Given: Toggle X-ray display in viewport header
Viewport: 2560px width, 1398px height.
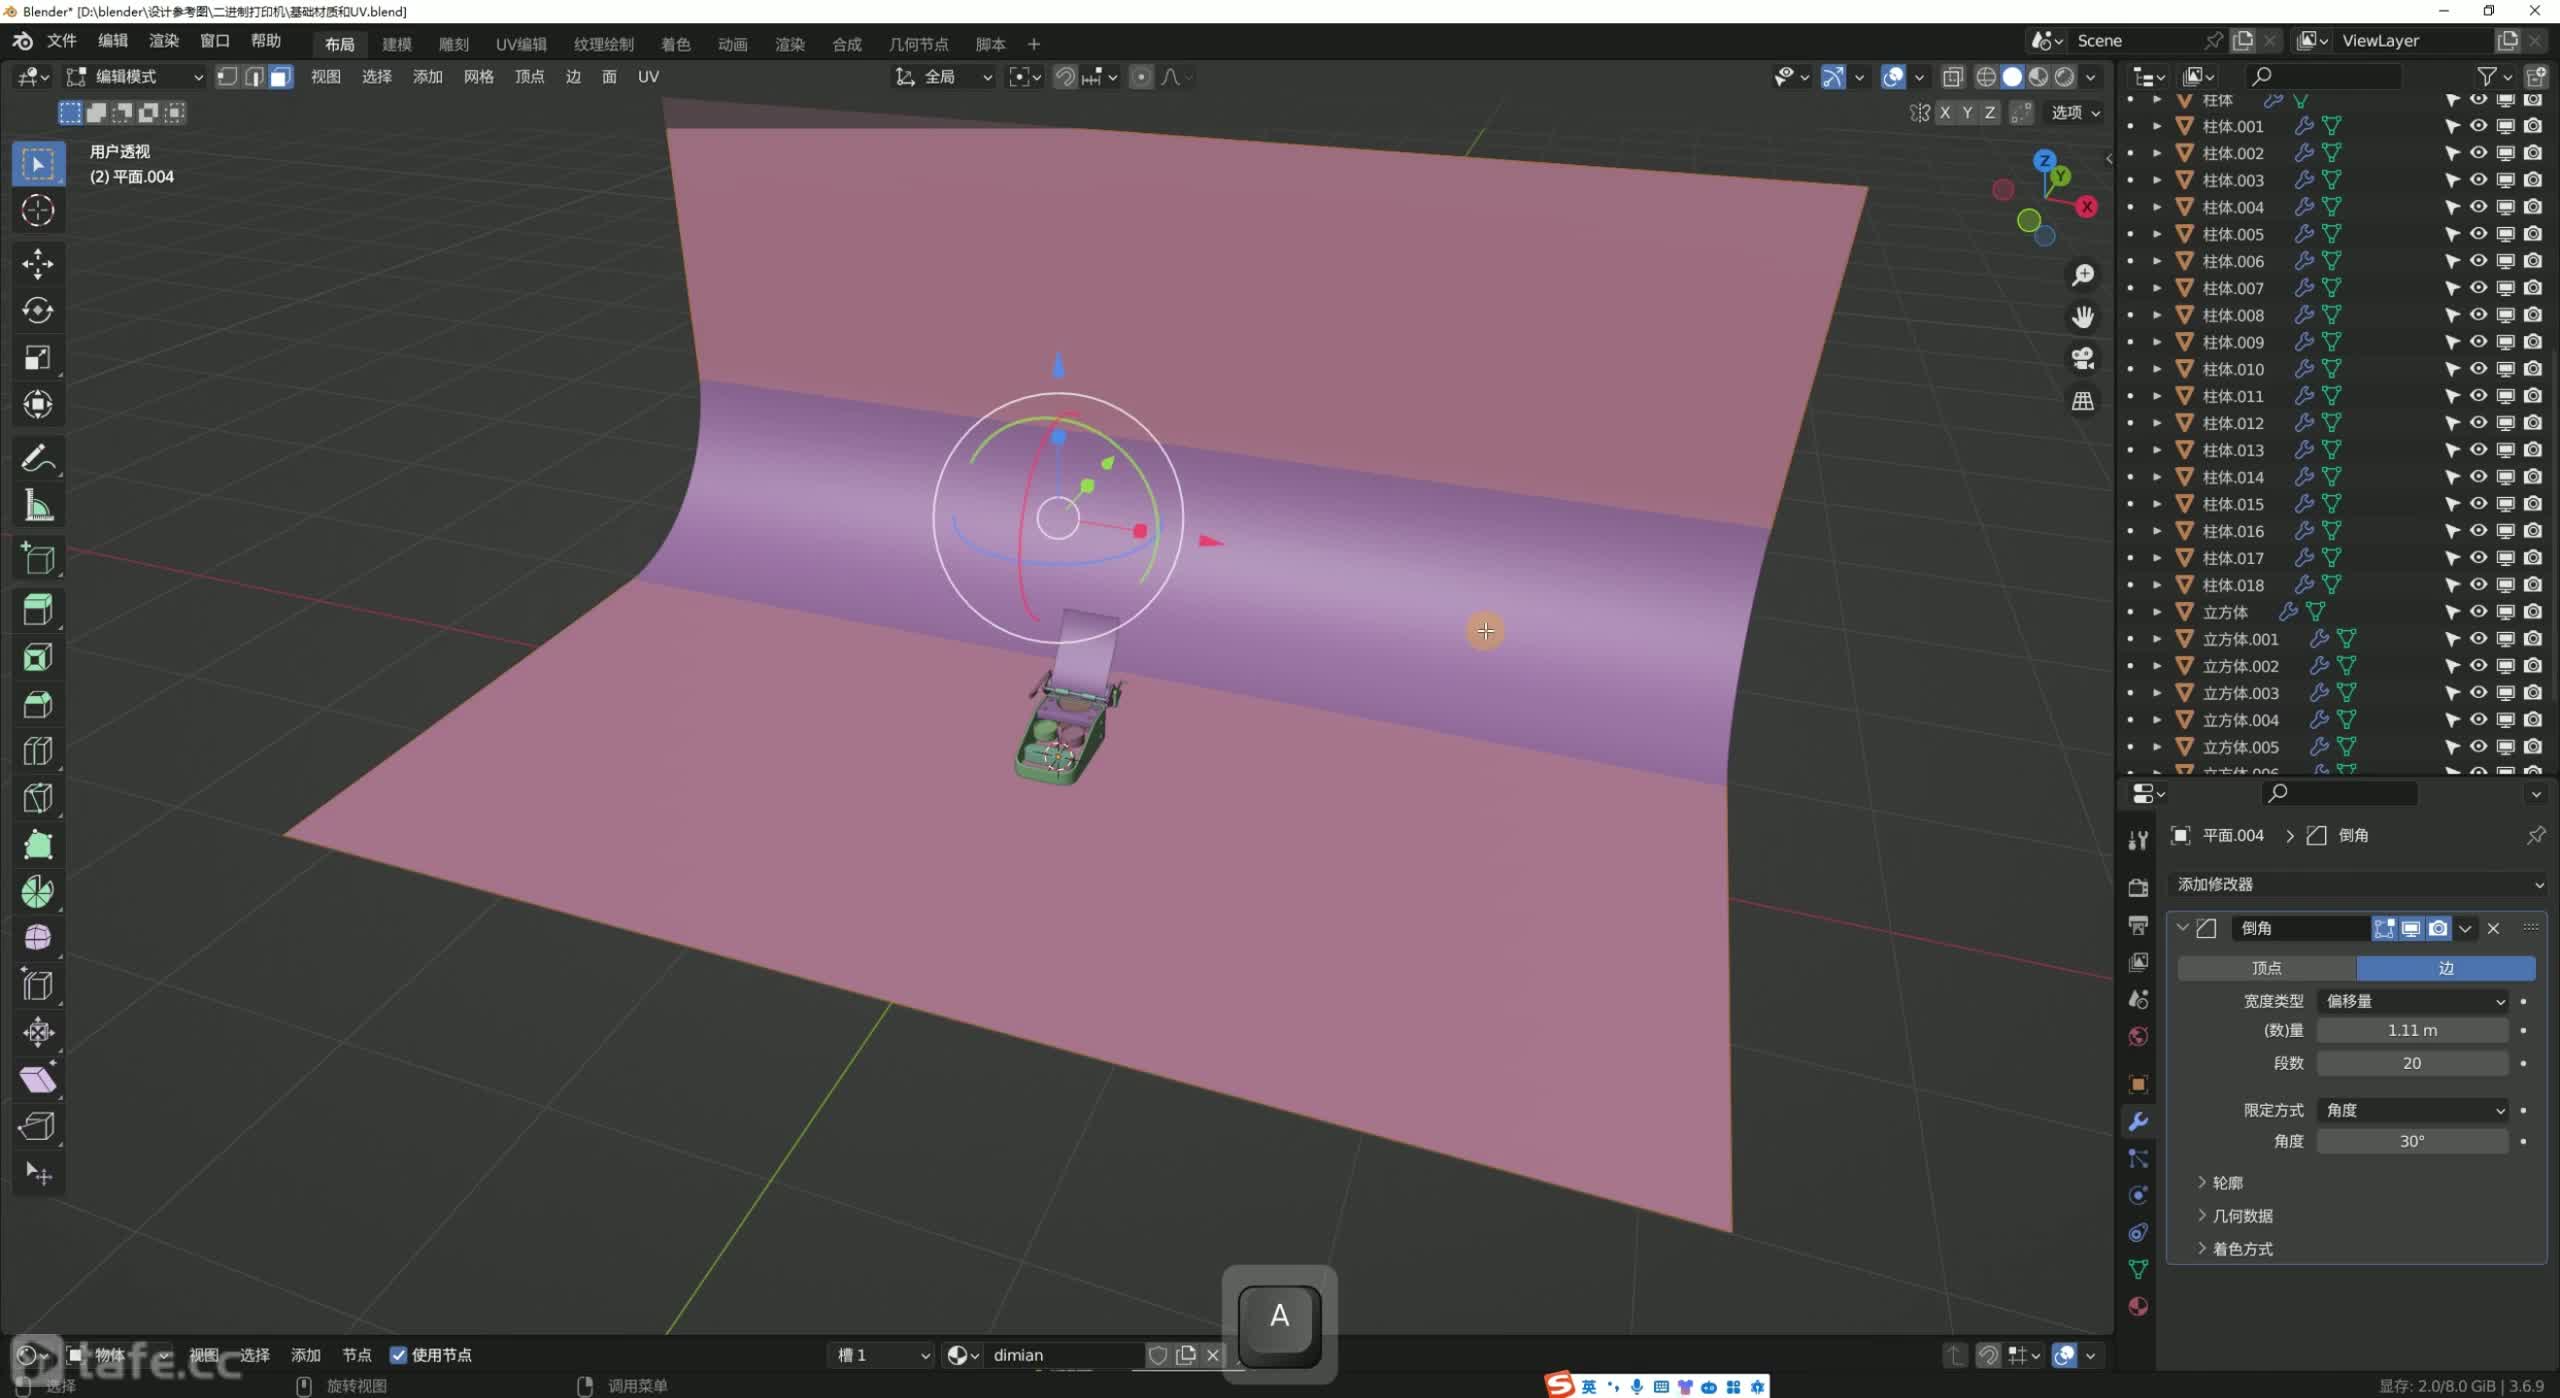Looking at the screenshot, I should pyautogui.click(x=1953, y=77).
